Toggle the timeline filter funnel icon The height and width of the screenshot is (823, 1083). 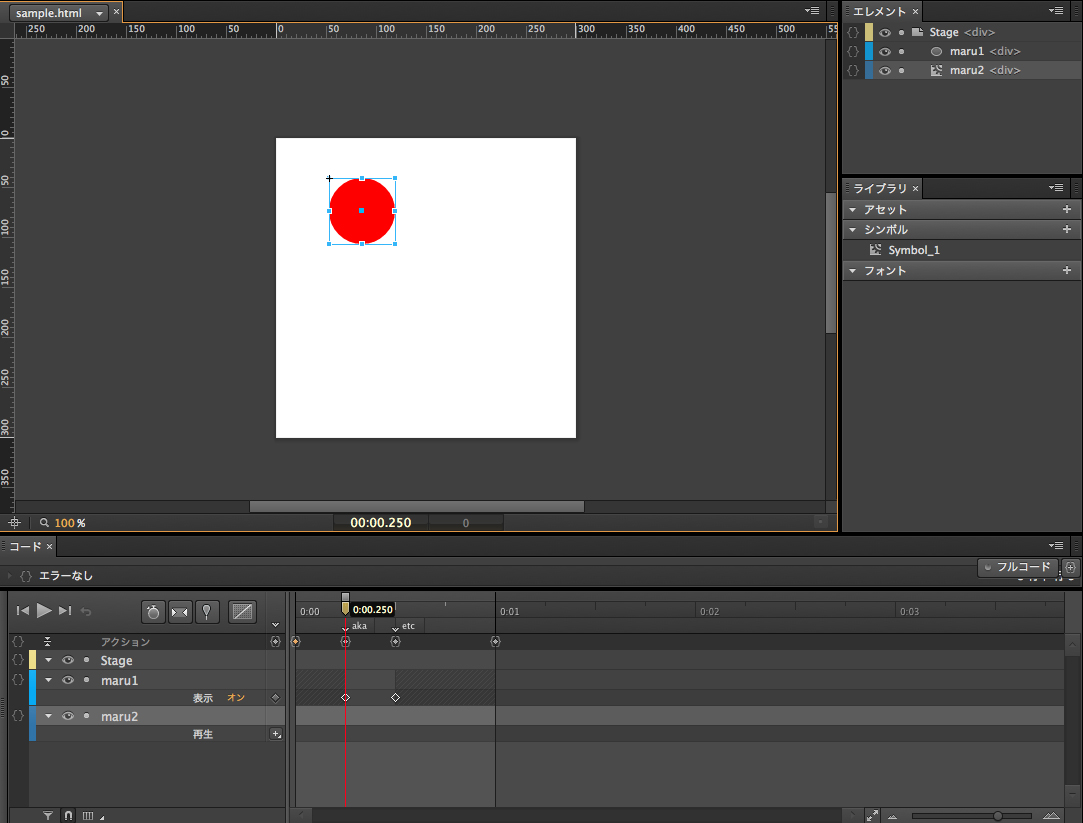[x=48, y=815]
